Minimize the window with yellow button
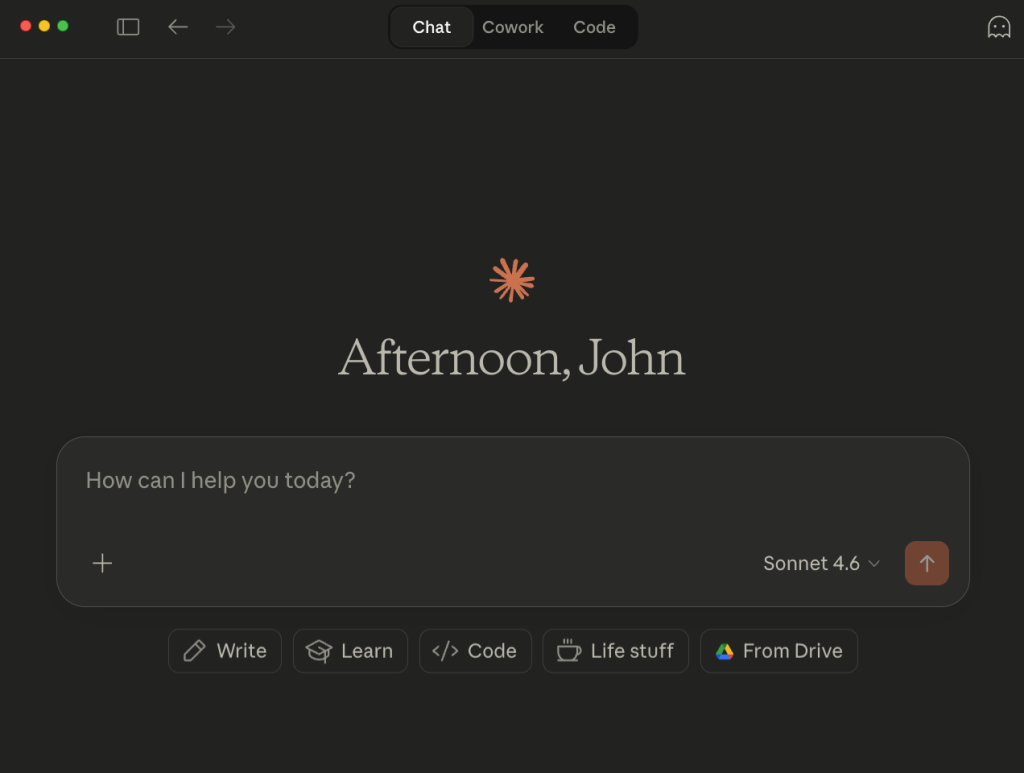This screenshot has width=1024, height=773. point(44,26)
